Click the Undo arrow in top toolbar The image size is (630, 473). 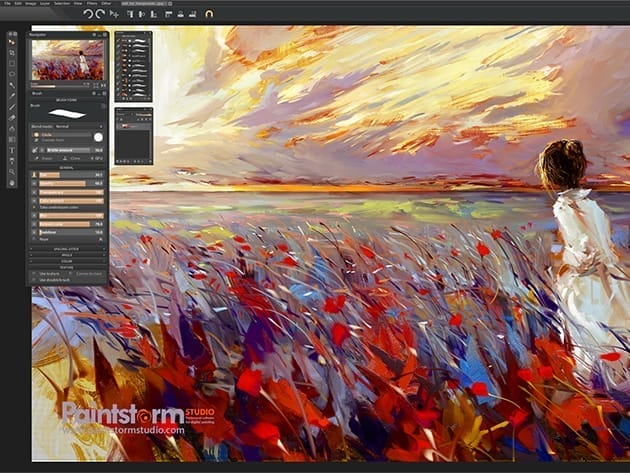88,14
